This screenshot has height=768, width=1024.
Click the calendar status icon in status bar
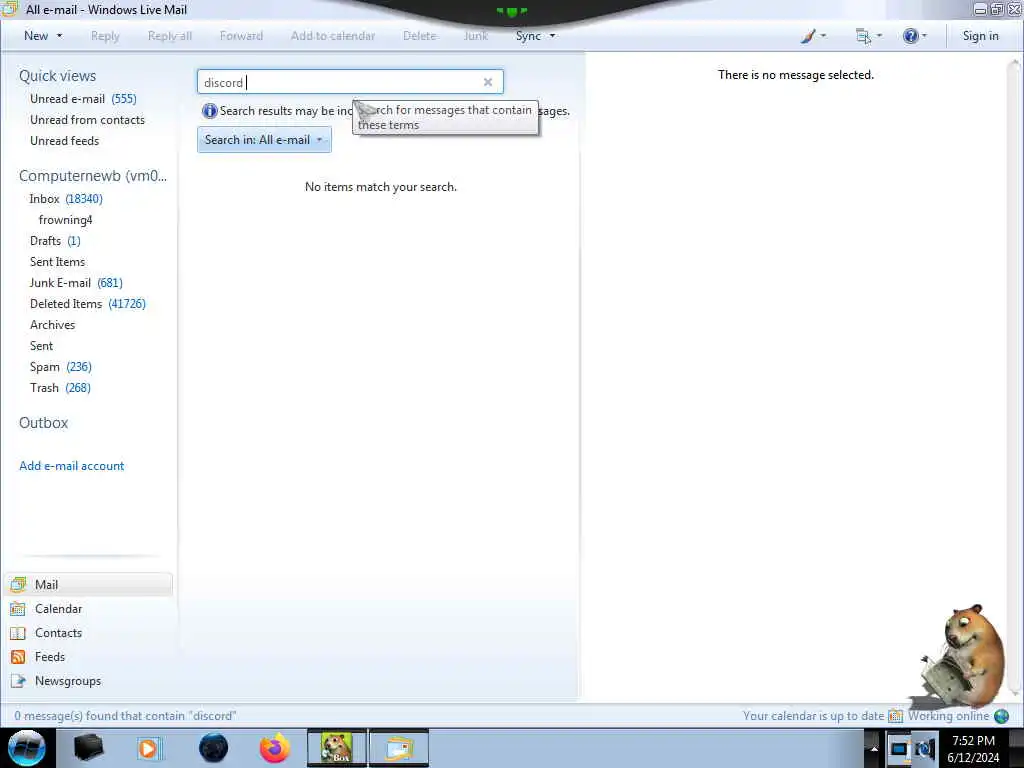pyautogui.click(x=895, y=716)
